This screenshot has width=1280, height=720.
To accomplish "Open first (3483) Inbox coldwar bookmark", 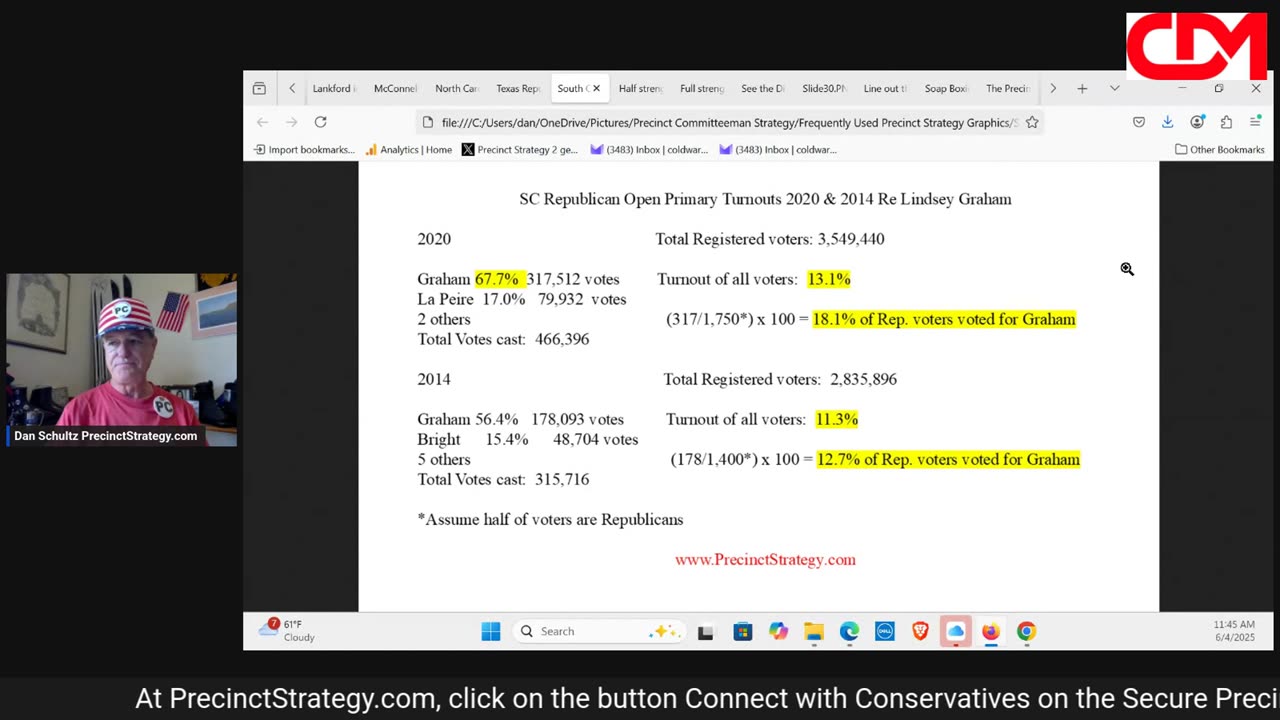I will (649, 150).
